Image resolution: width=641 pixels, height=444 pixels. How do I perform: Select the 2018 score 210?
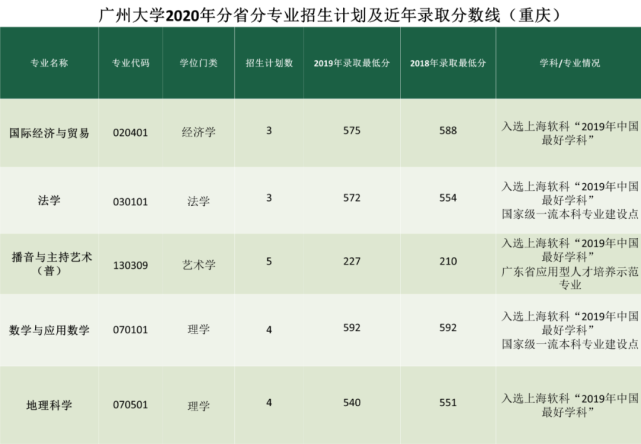[x=448, y=261]
